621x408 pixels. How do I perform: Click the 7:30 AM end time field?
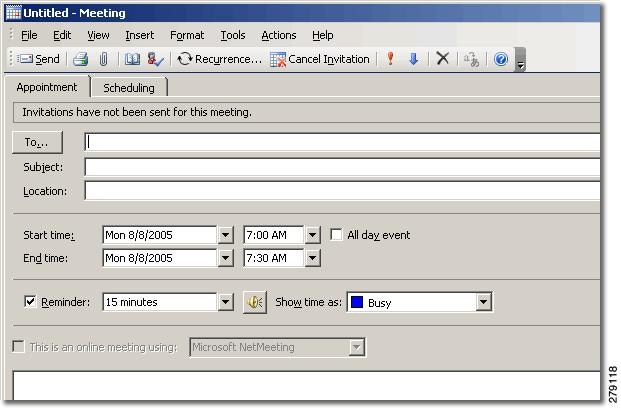point(274,258)
